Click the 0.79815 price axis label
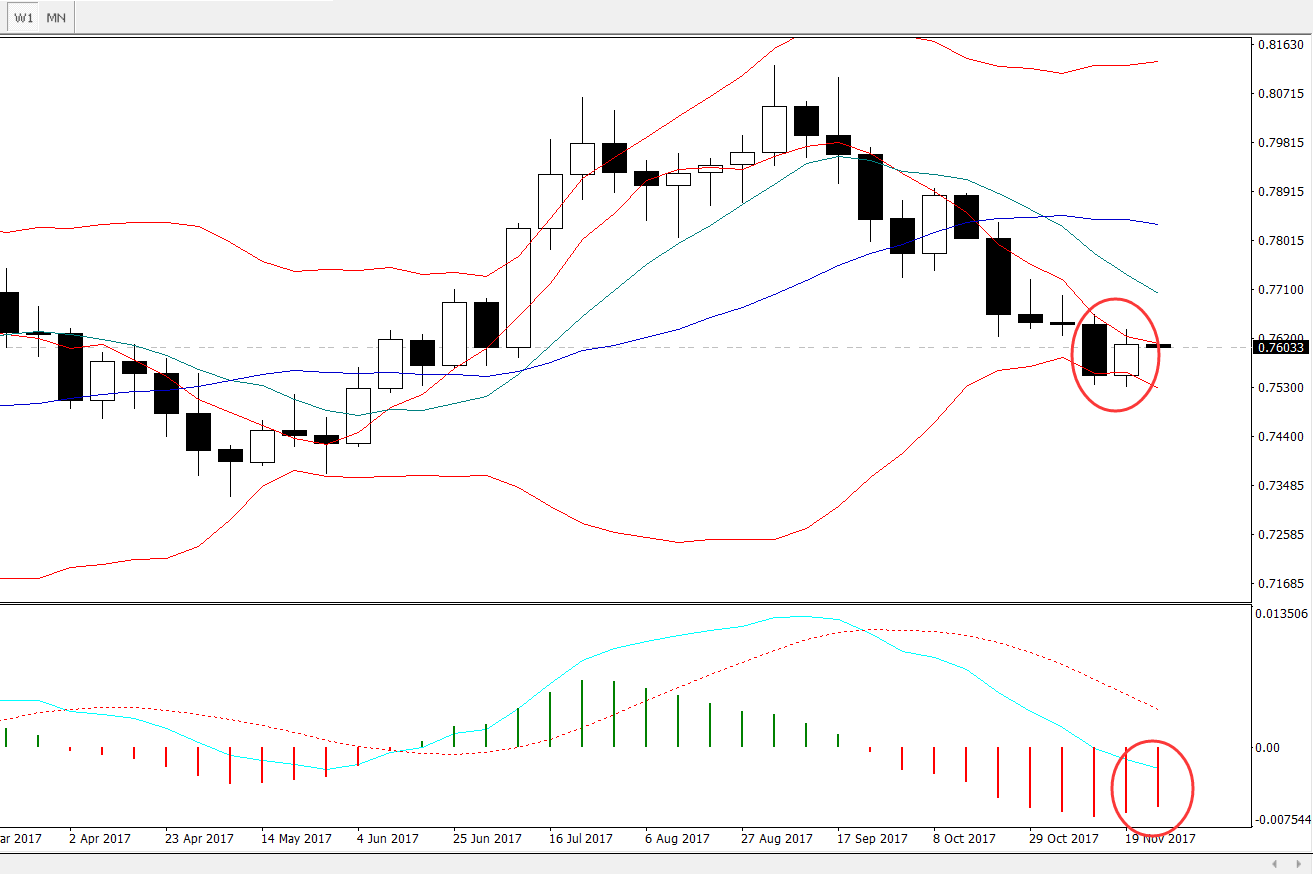 (x=1283, y=143)
